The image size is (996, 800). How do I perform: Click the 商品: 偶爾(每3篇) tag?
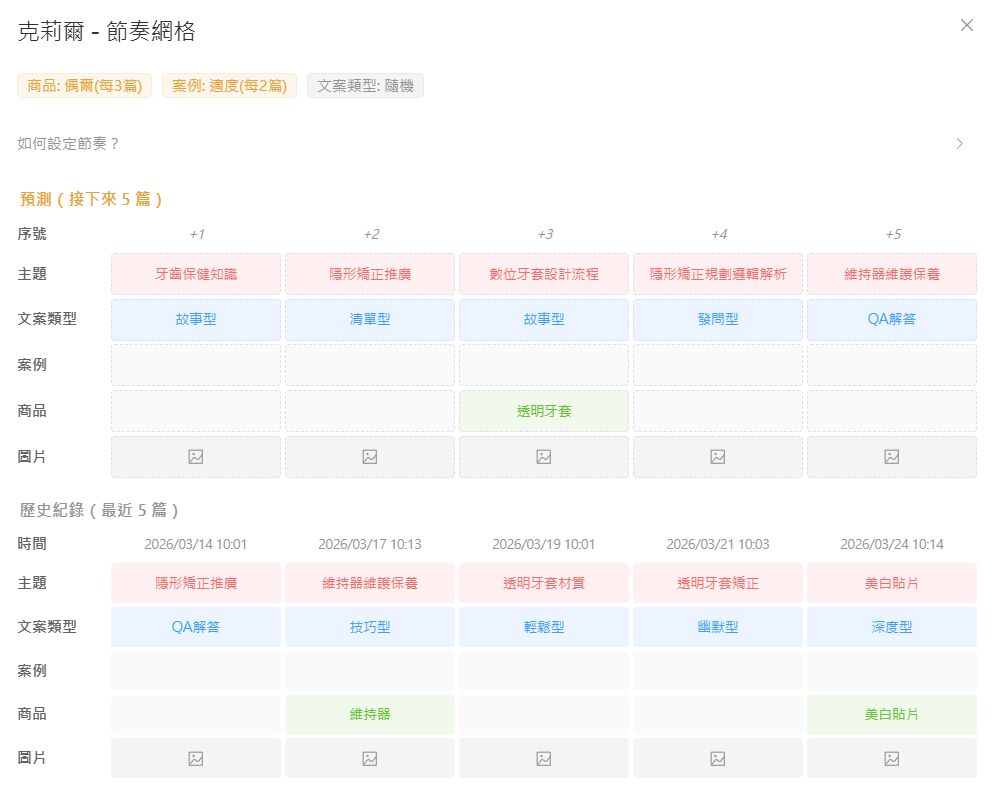(x=84, y=86)
